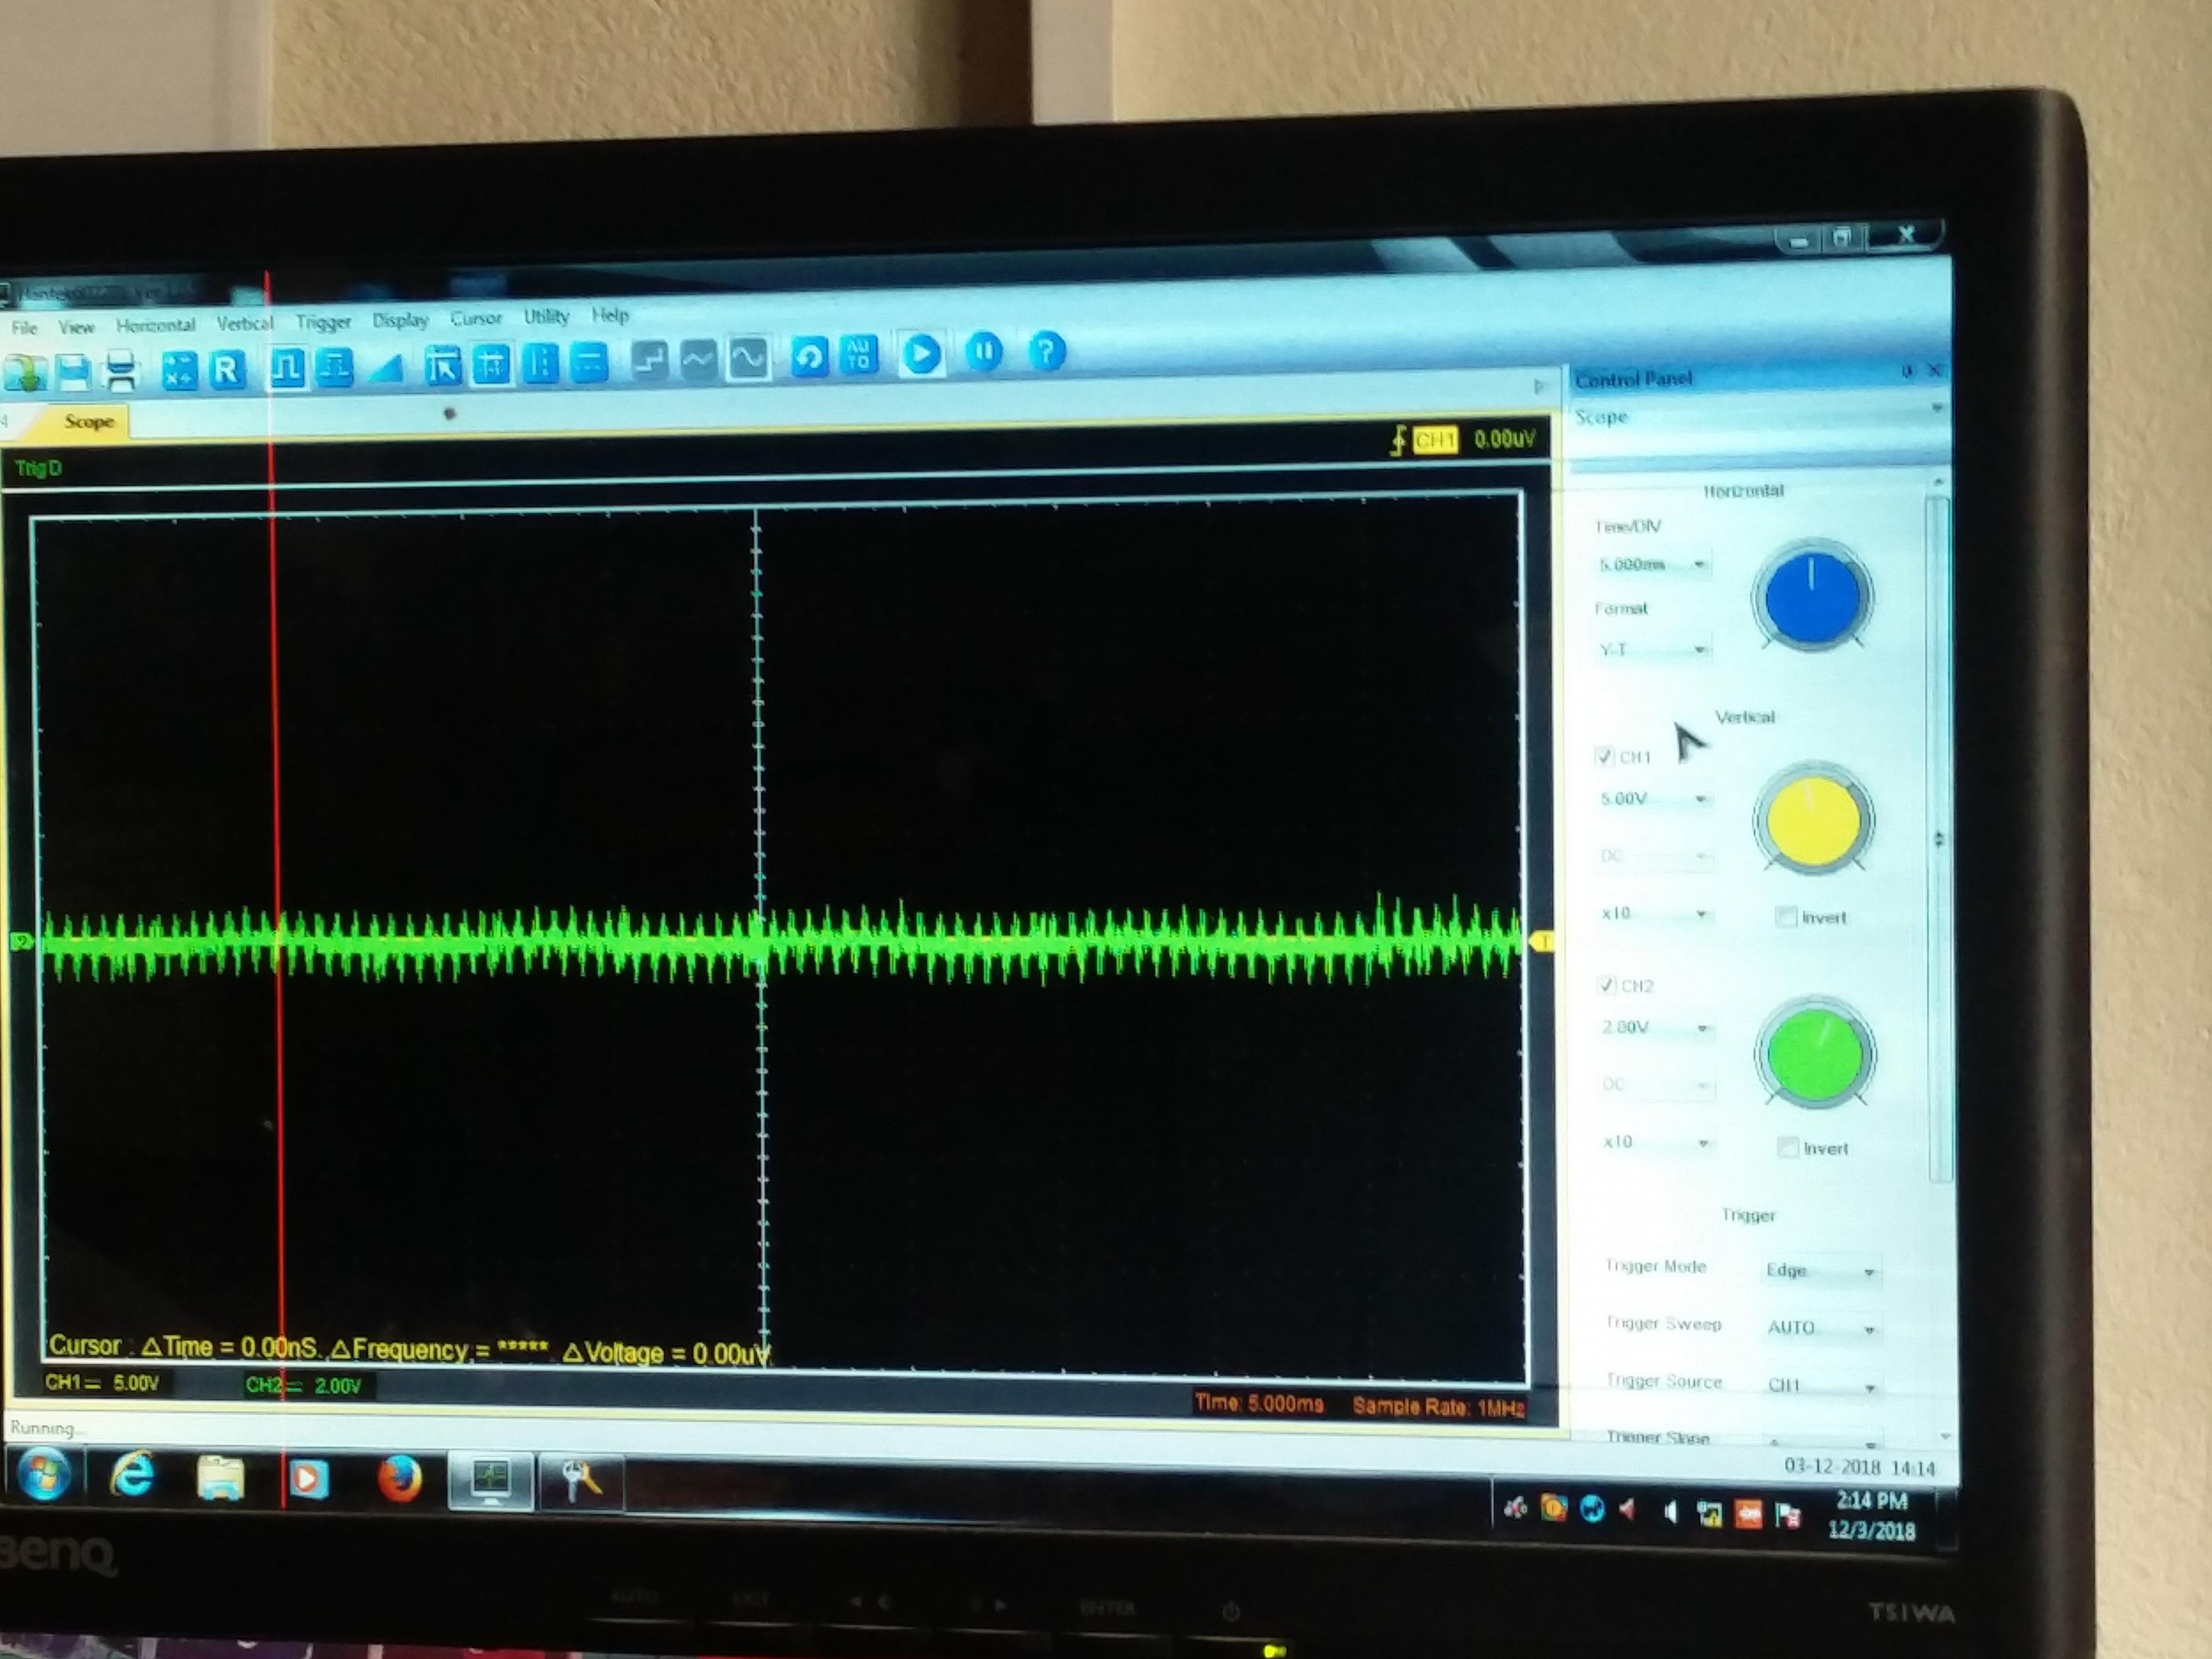This screenshot has width=2212, height=1659.
Task: Click the vertical cursor lines toolbar icon
Action: pyautogui.click(x=540, y=364)
